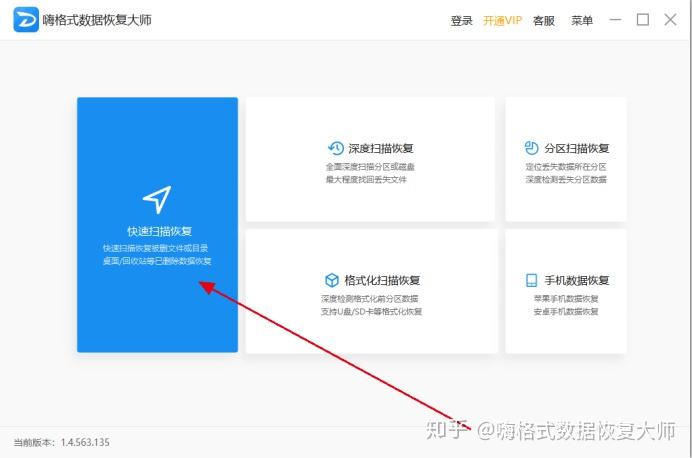This screenshot has height=458, width=692.
Task: Choose the 深度扫描恢复 title text
Action: click(x=381, y=149)
